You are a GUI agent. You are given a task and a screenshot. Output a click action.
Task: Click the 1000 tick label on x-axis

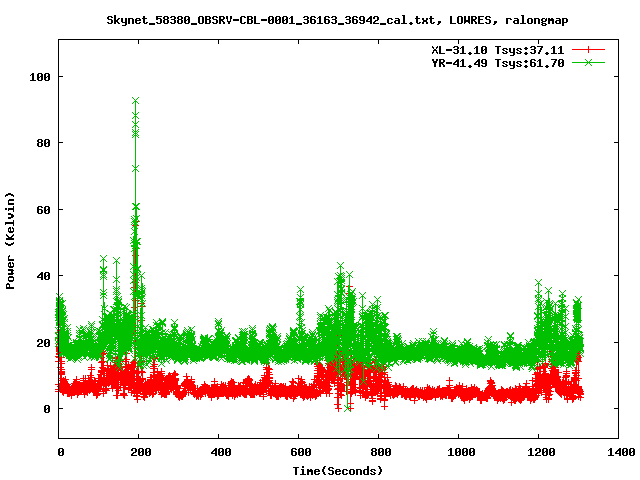460,453
